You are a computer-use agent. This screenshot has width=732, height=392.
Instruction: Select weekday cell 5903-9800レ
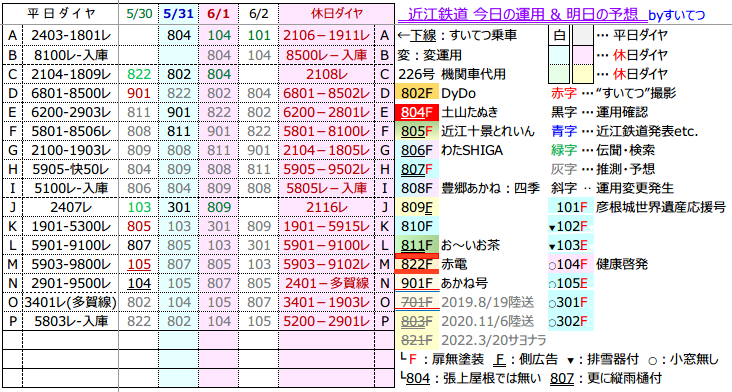click(x=70, y=265)
